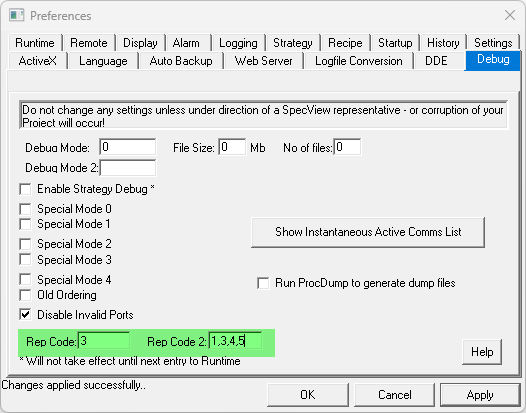
Task: Open the Remote tab
Action: point(89,43)
